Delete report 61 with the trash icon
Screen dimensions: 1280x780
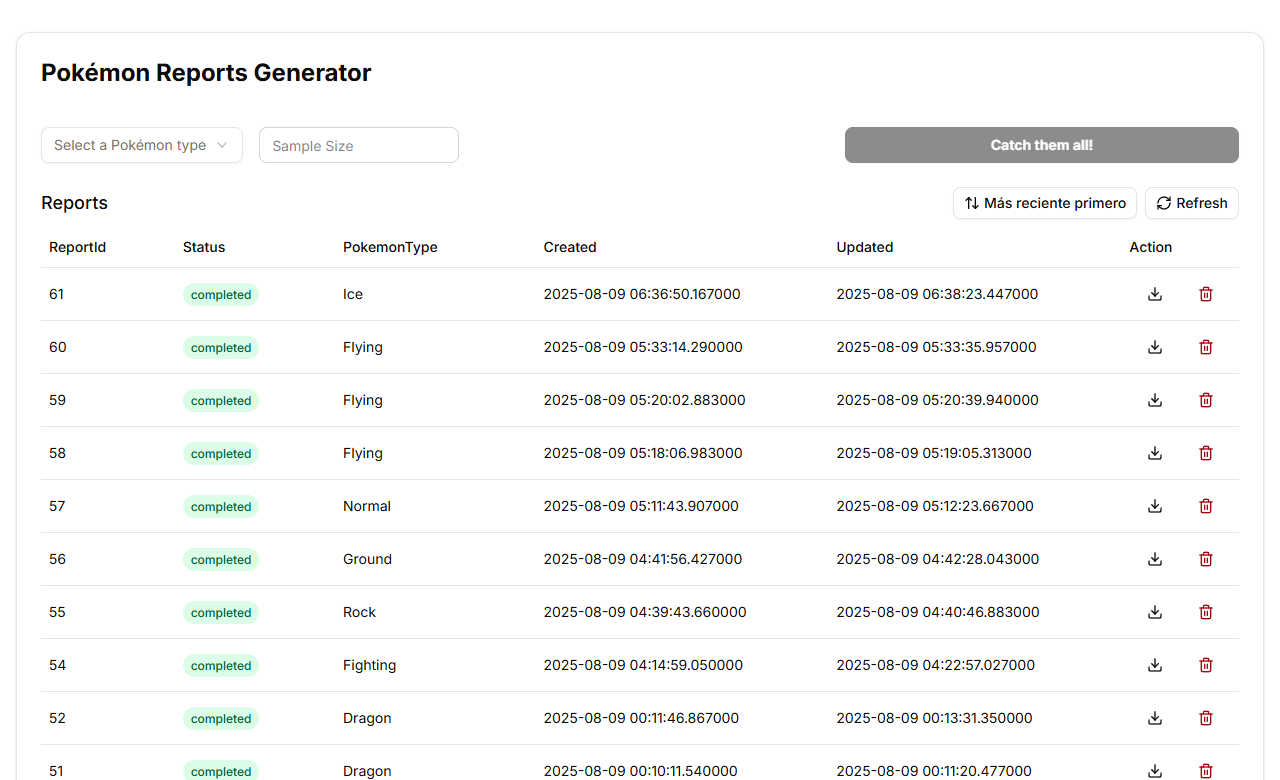pos(1206,294)
